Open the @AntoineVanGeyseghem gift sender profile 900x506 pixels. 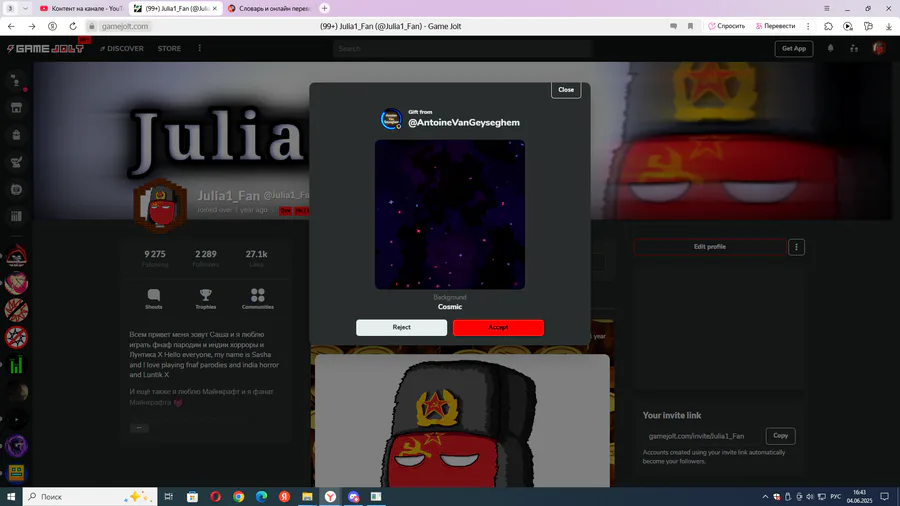[464, 122]
